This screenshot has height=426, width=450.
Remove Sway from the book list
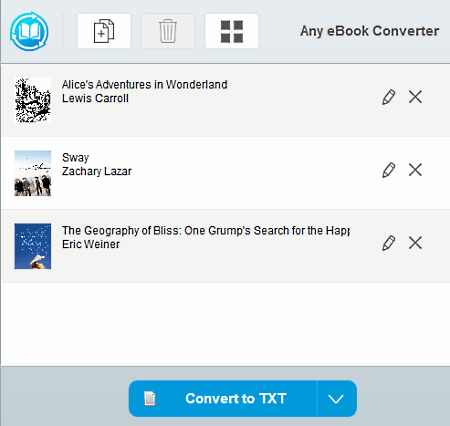(x=415, y=170)
